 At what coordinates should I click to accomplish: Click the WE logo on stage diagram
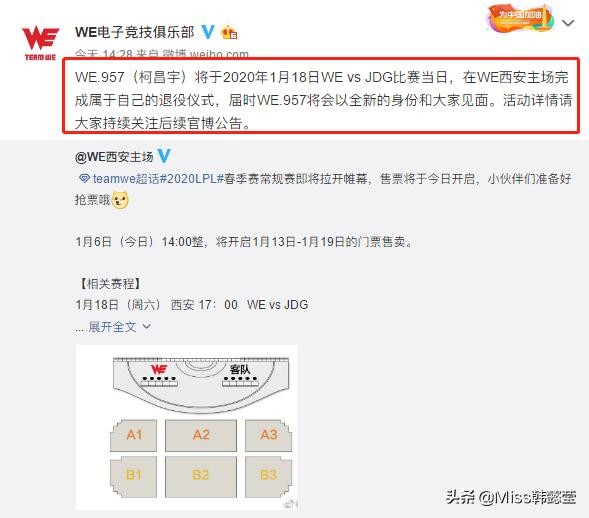click(159, 369)
